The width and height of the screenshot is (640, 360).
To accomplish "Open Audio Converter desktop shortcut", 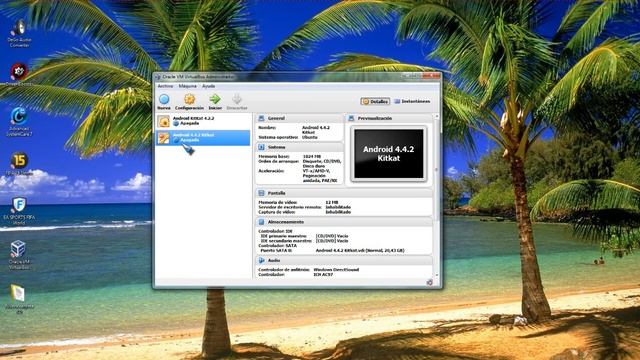I will pyautogui.click(x=19, y=33).
